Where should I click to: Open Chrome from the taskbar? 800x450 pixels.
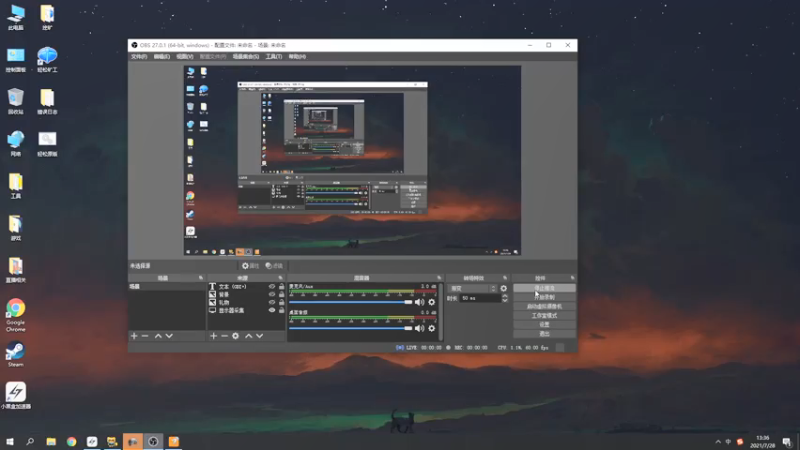[71, 442]
